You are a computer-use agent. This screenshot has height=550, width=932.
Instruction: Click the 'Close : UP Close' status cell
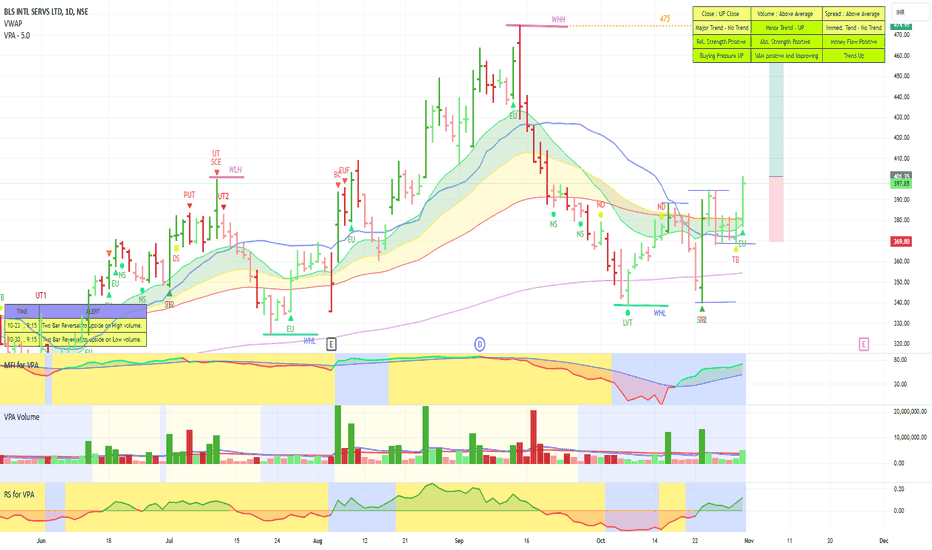pos(721,14)
